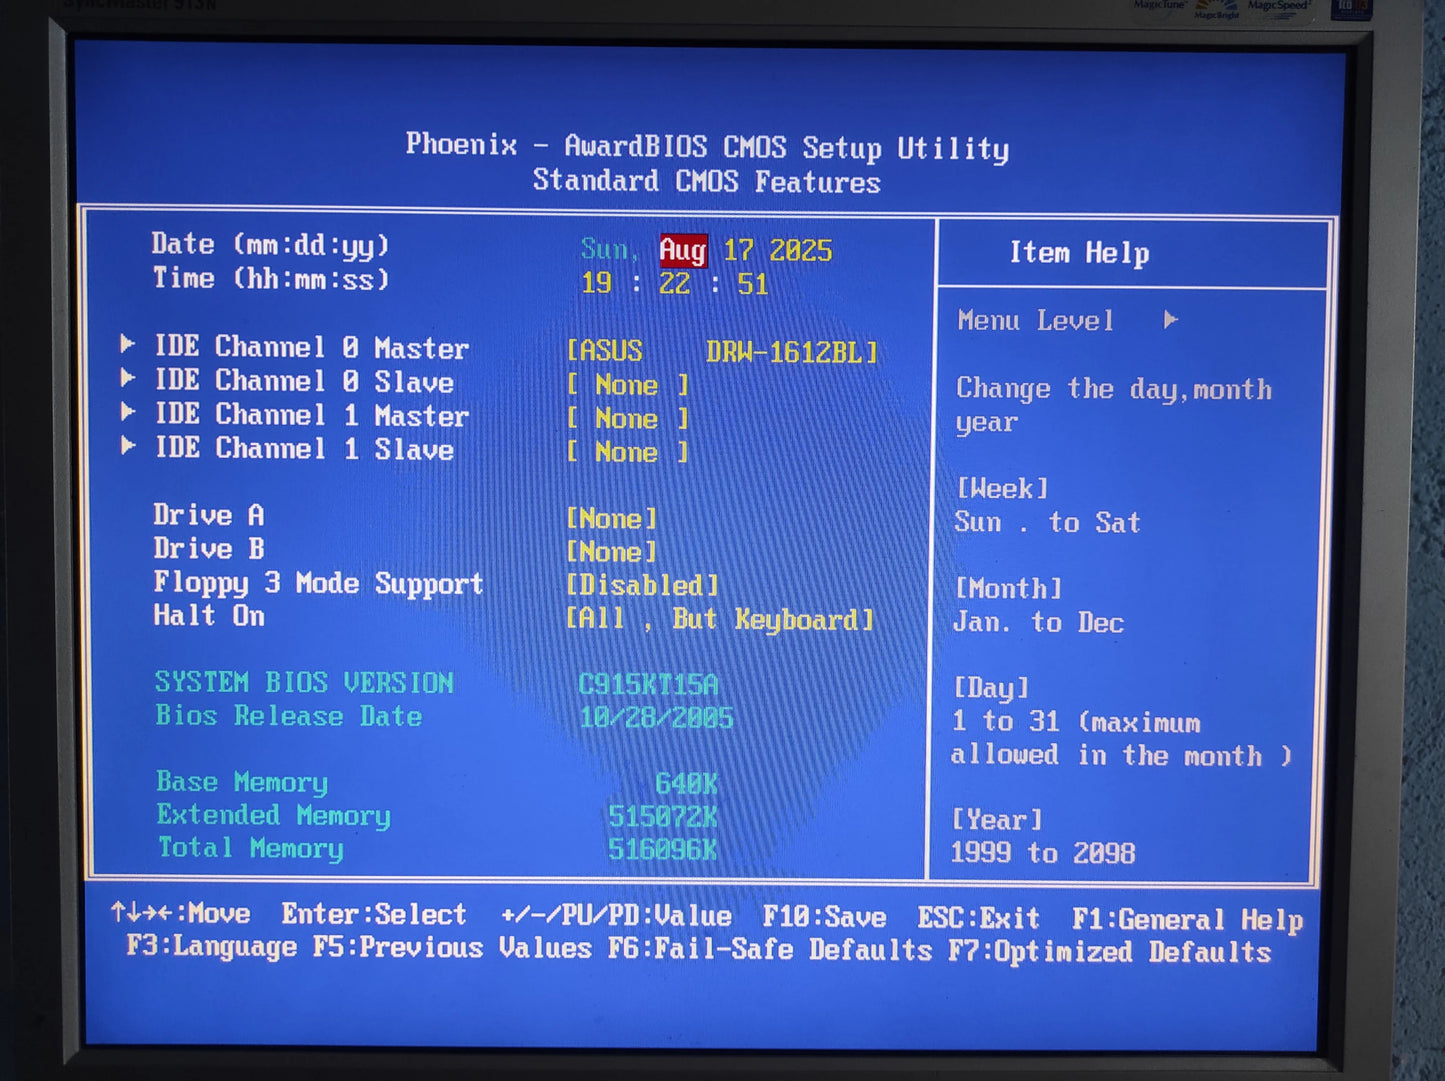Image resolution: width=1445 pixels, height=1081 pixels.
Task: Expand IDE Channel 1 Slave arrow
Action: (128, 446)
